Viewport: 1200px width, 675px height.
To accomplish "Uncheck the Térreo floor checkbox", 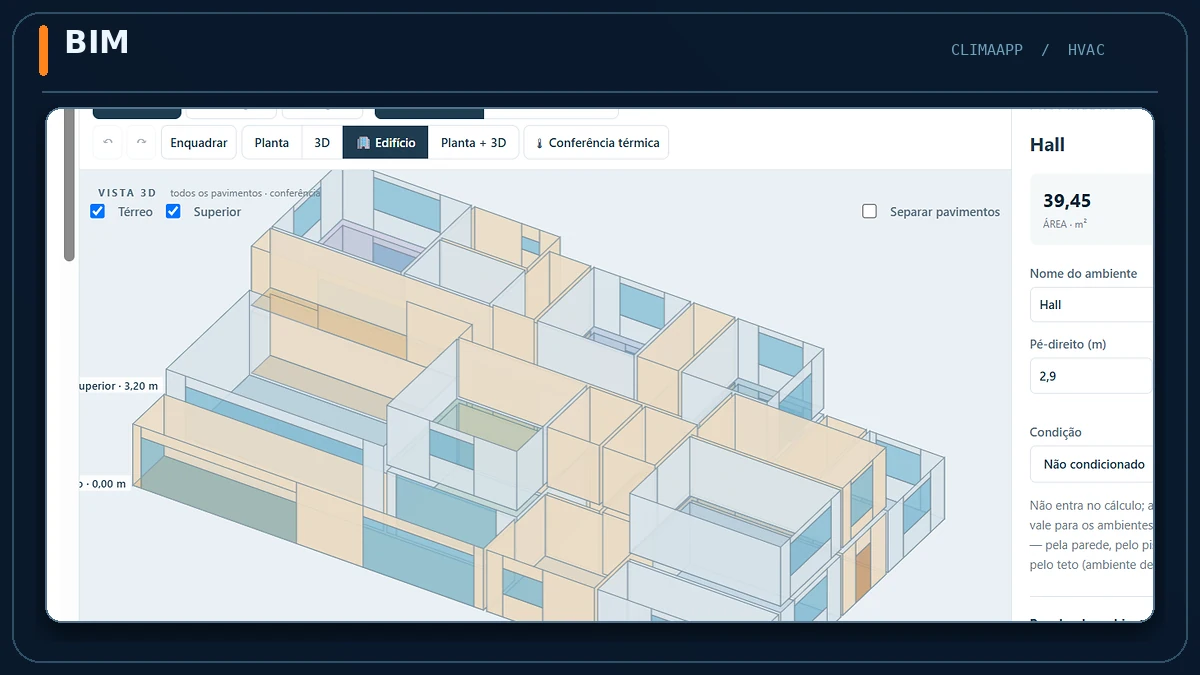I will [x=98, y=211].
